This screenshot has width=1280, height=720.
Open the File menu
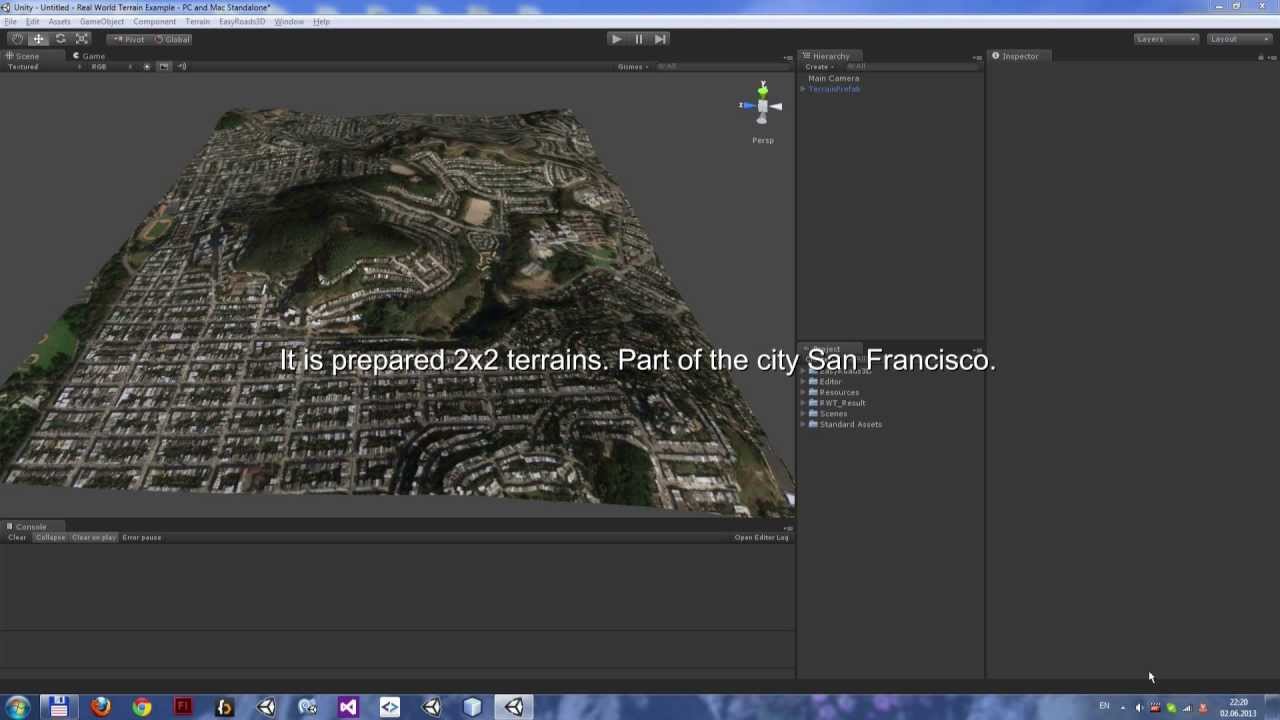(x=11, y=22)
